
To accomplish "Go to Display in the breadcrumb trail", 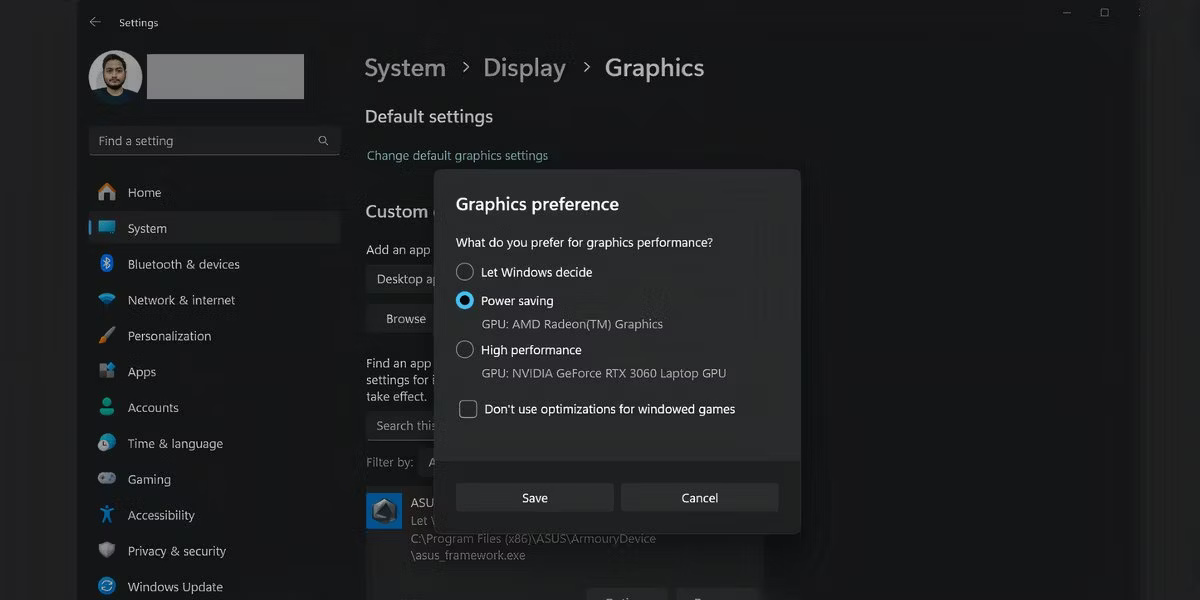I will pyautogui.click(x=524, y=67).
